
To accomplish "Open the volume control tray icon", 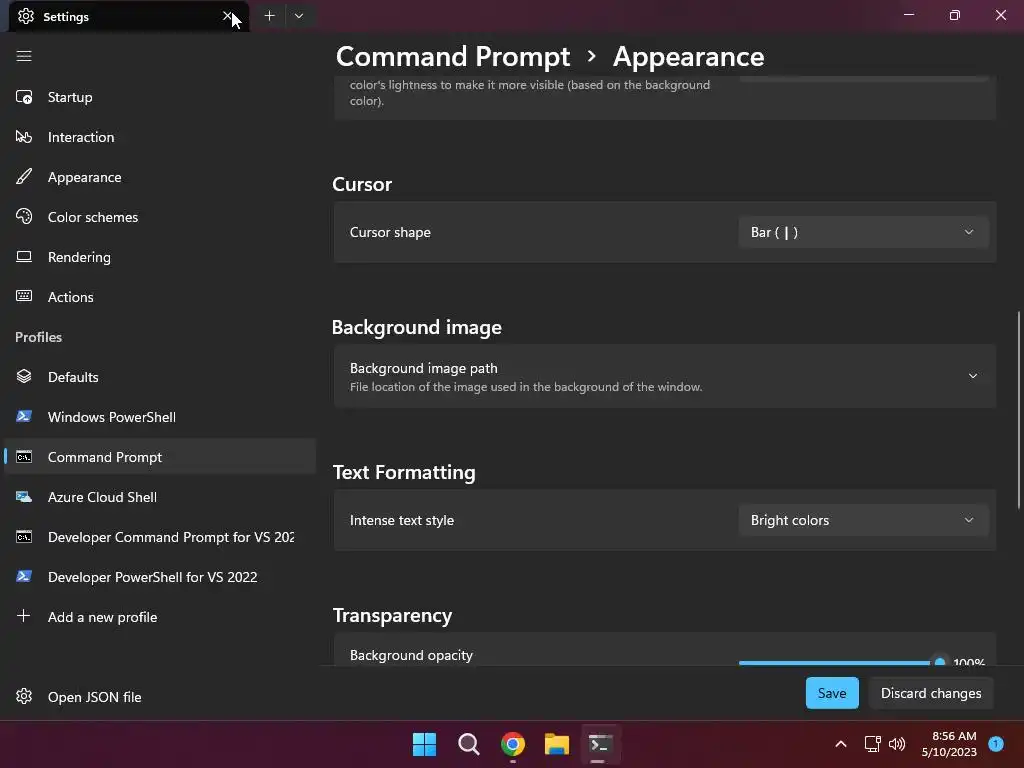I will click(897, 744).
